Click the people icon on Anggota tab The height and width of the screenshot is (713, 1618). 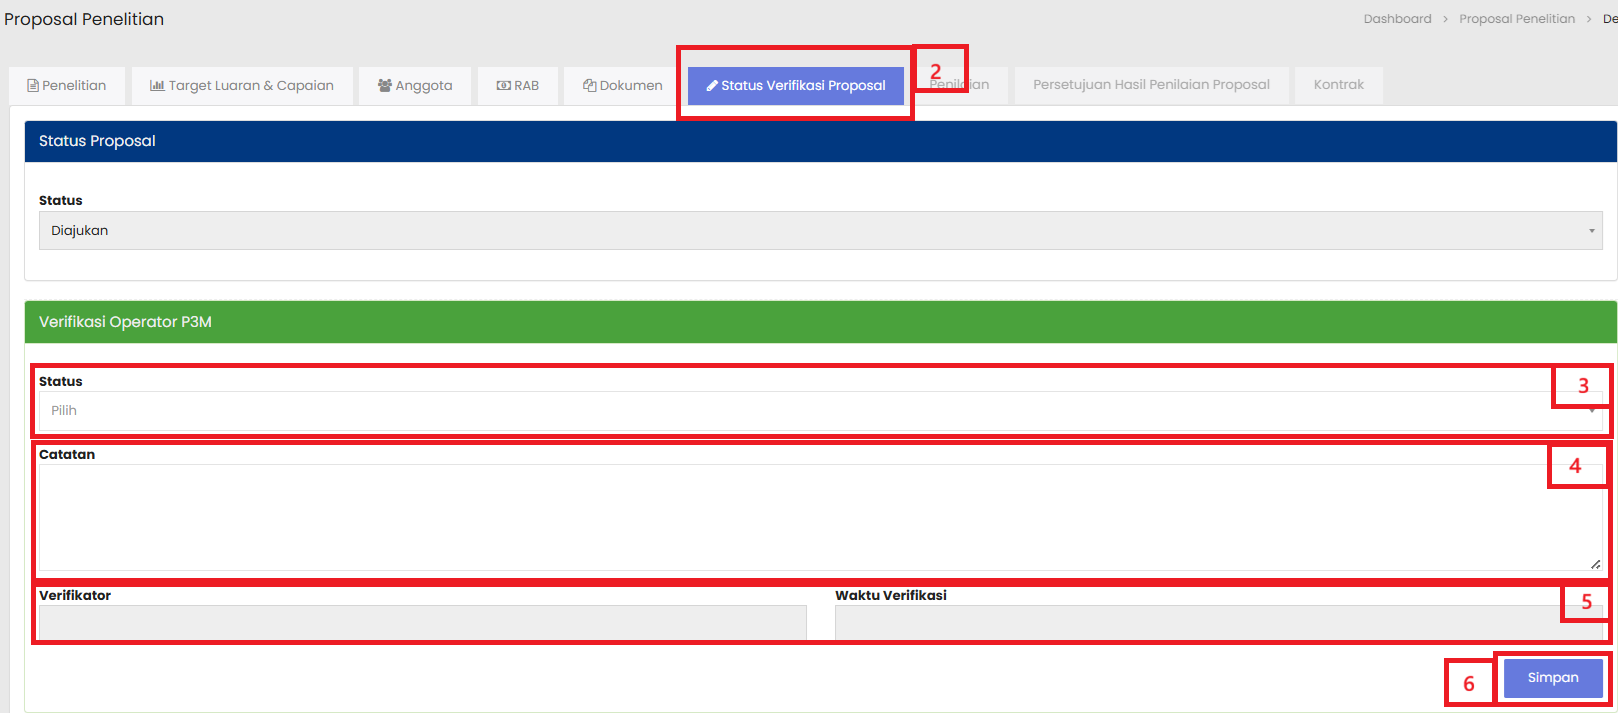[x=384, y=86]
